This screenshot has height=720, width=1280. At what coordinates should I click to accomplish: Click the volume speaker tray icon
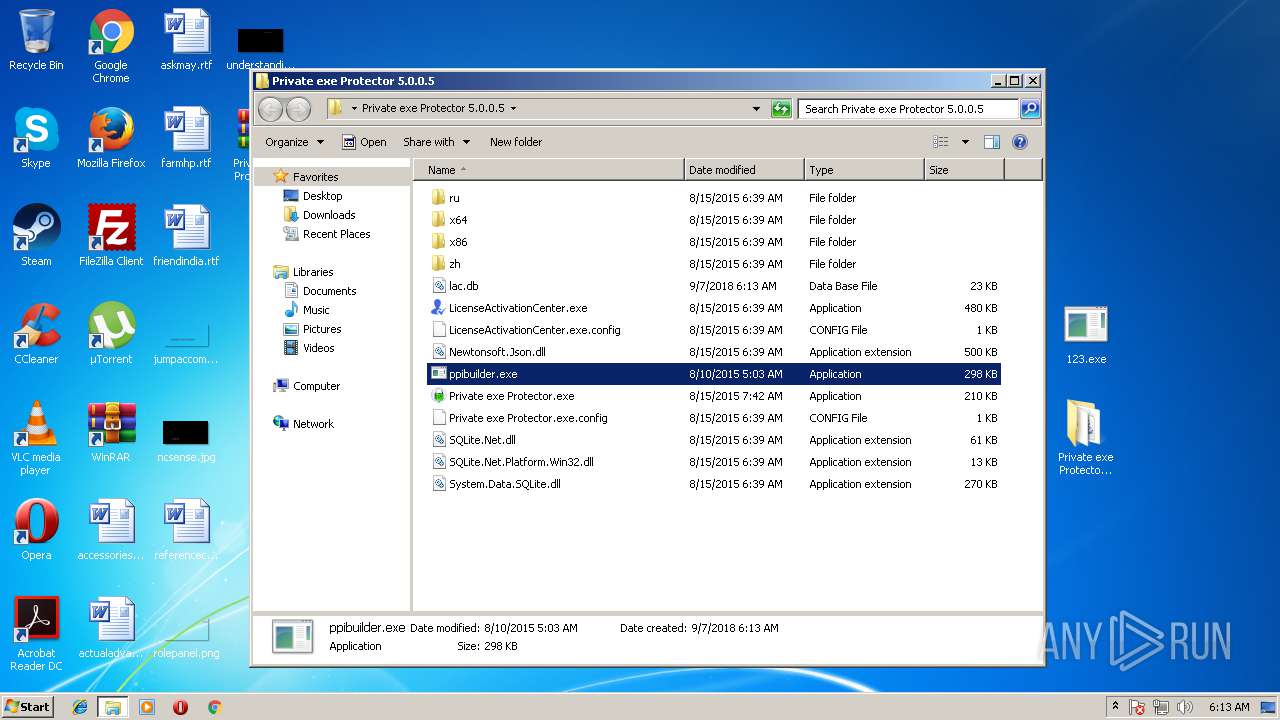[x=1185, y=707]
